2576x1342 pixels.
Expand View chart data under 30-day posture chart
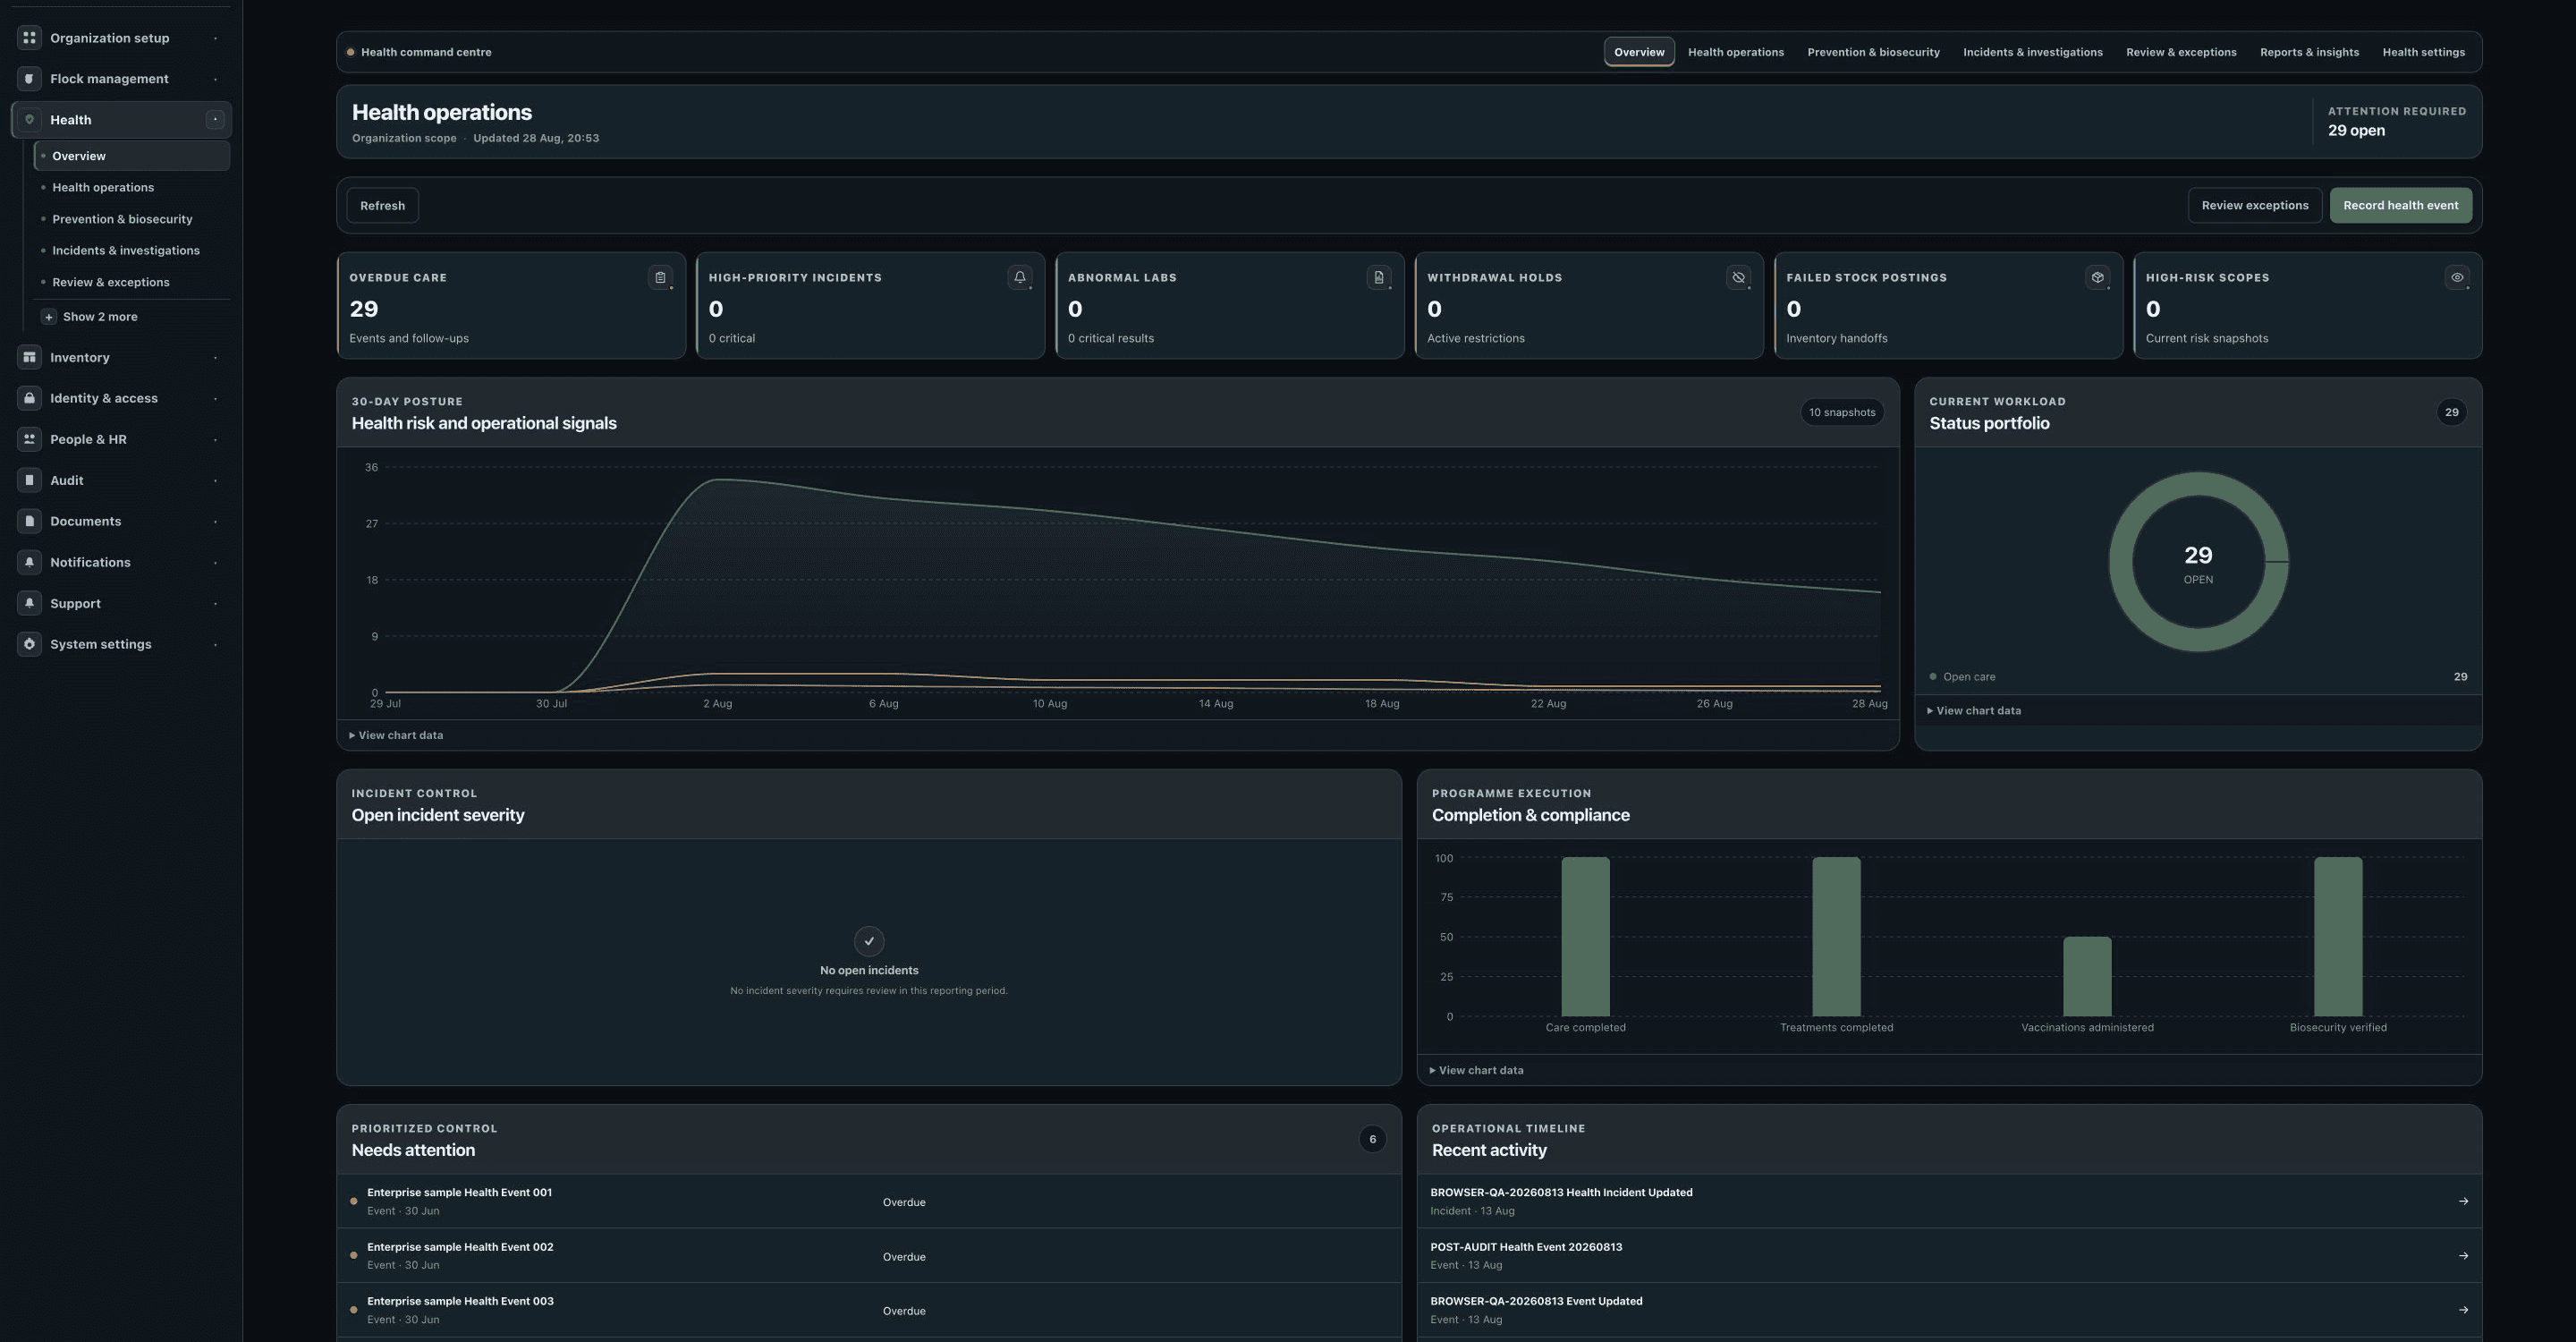tap(396, 735)
